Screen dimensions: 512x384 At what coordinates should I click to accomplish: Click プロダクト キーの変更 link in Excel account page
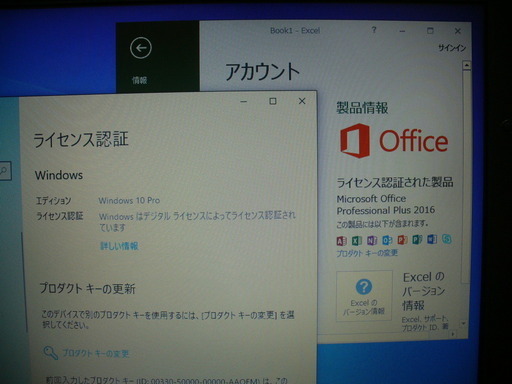(367, 253)
